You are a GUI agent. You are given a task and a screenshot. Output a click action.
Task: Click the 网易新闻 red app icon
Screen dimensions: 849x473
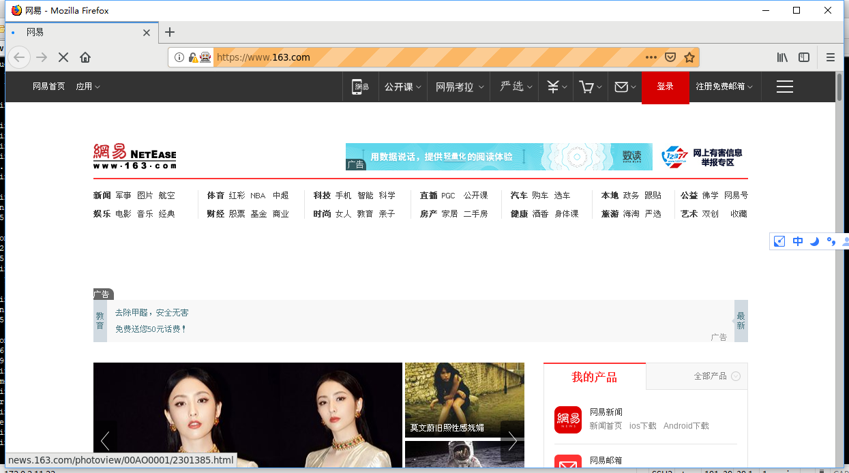tap(567, 419)
